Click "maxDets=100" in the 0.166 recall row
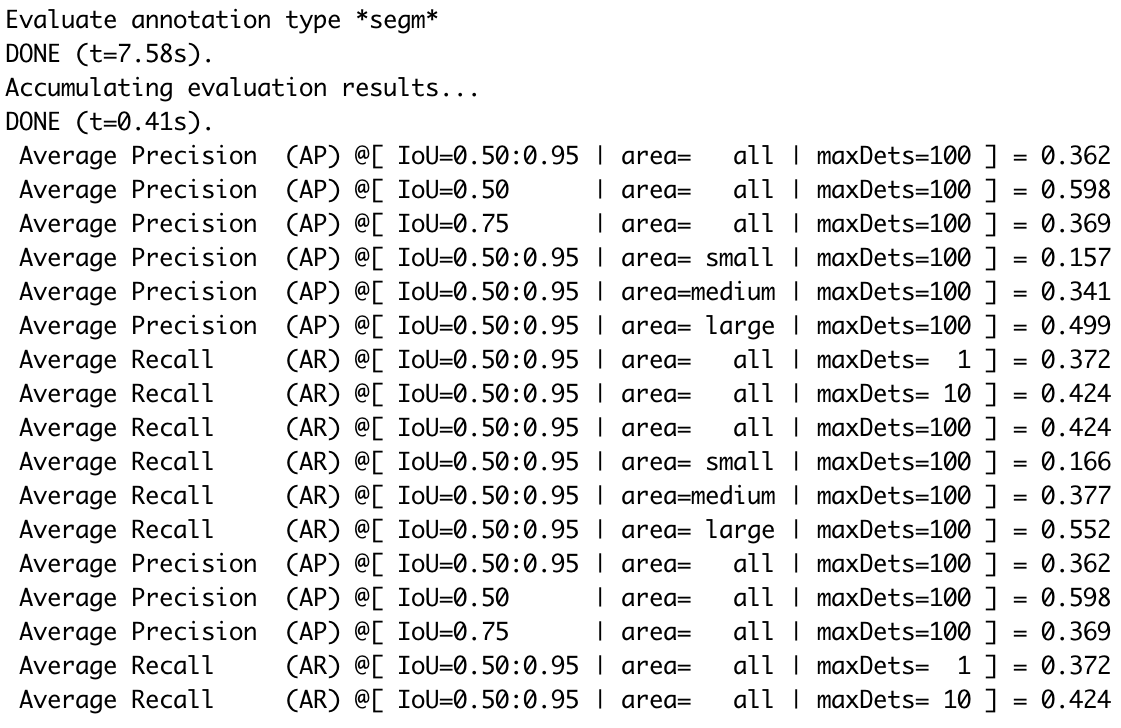The width and height of the screenshot is (1121, 728). click(893, 462)
